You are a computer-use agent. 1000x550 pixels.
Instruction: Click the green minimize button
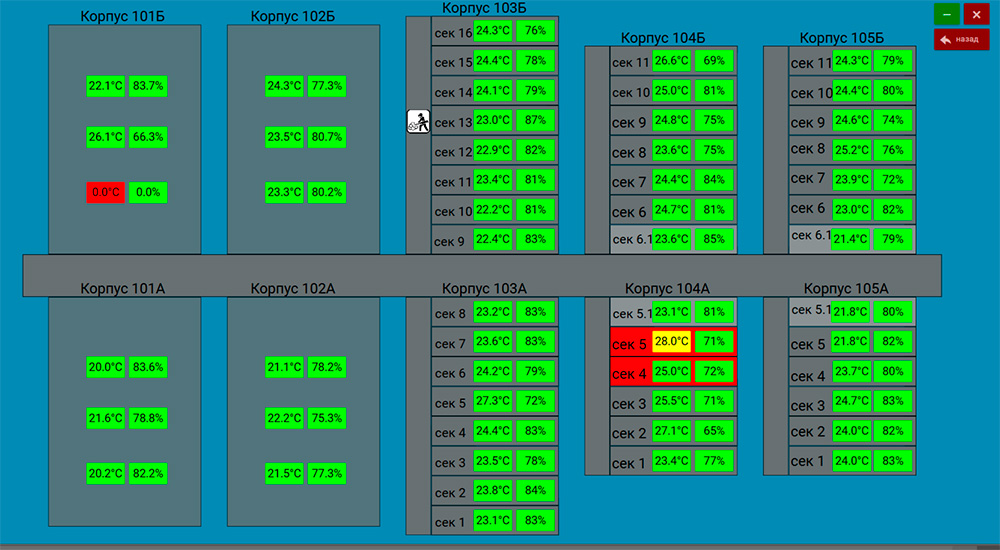[946, 15]
